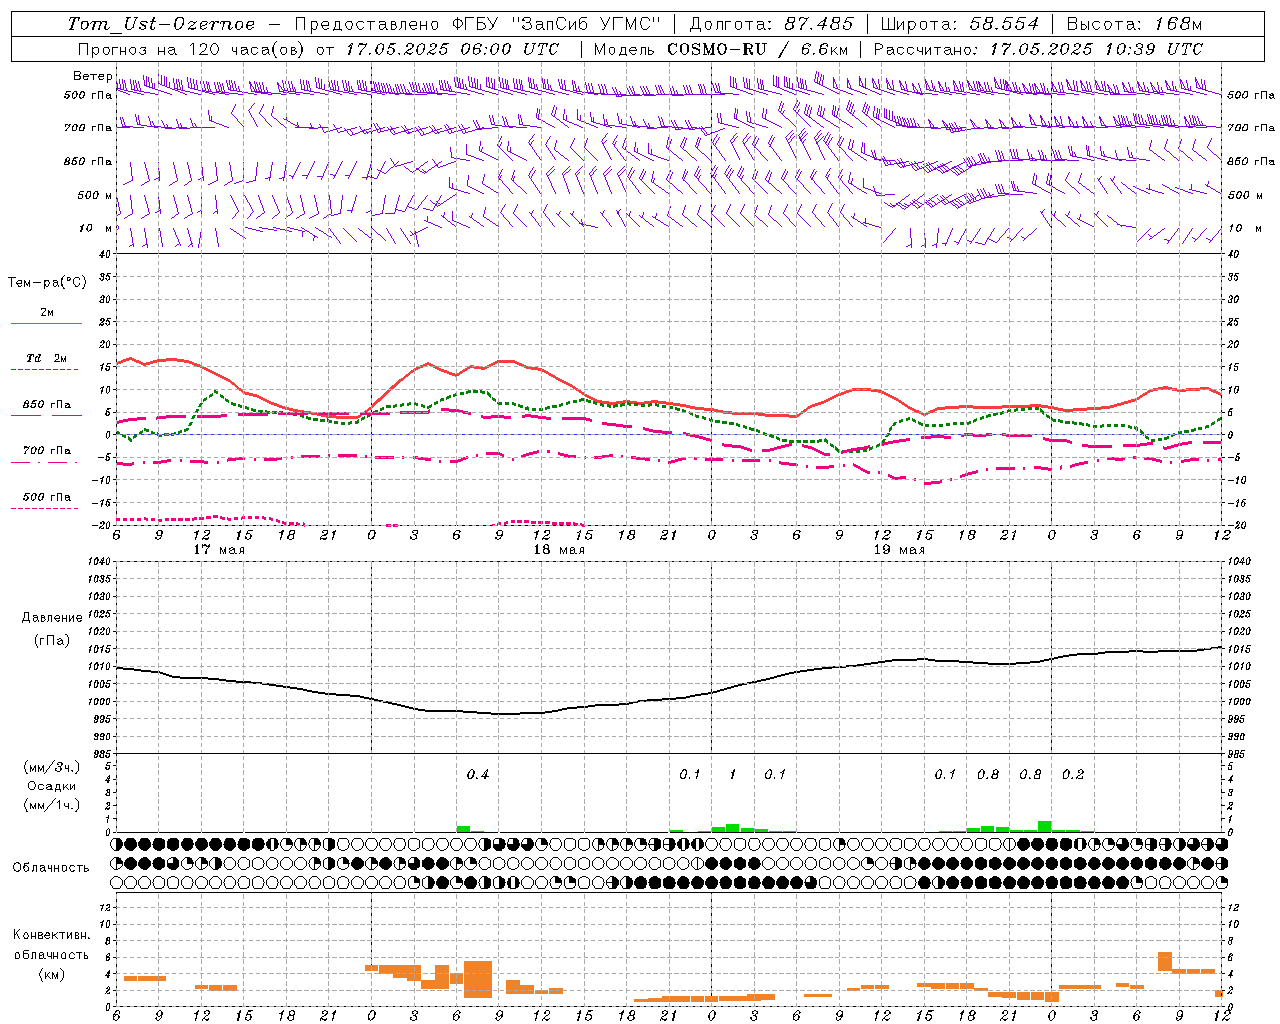Click the Рассчитано: 17.05.2025 10:39 UTC text
Image resolution: width=1280 pixels, height=1024 pixels.
(x=1038, y=49)
